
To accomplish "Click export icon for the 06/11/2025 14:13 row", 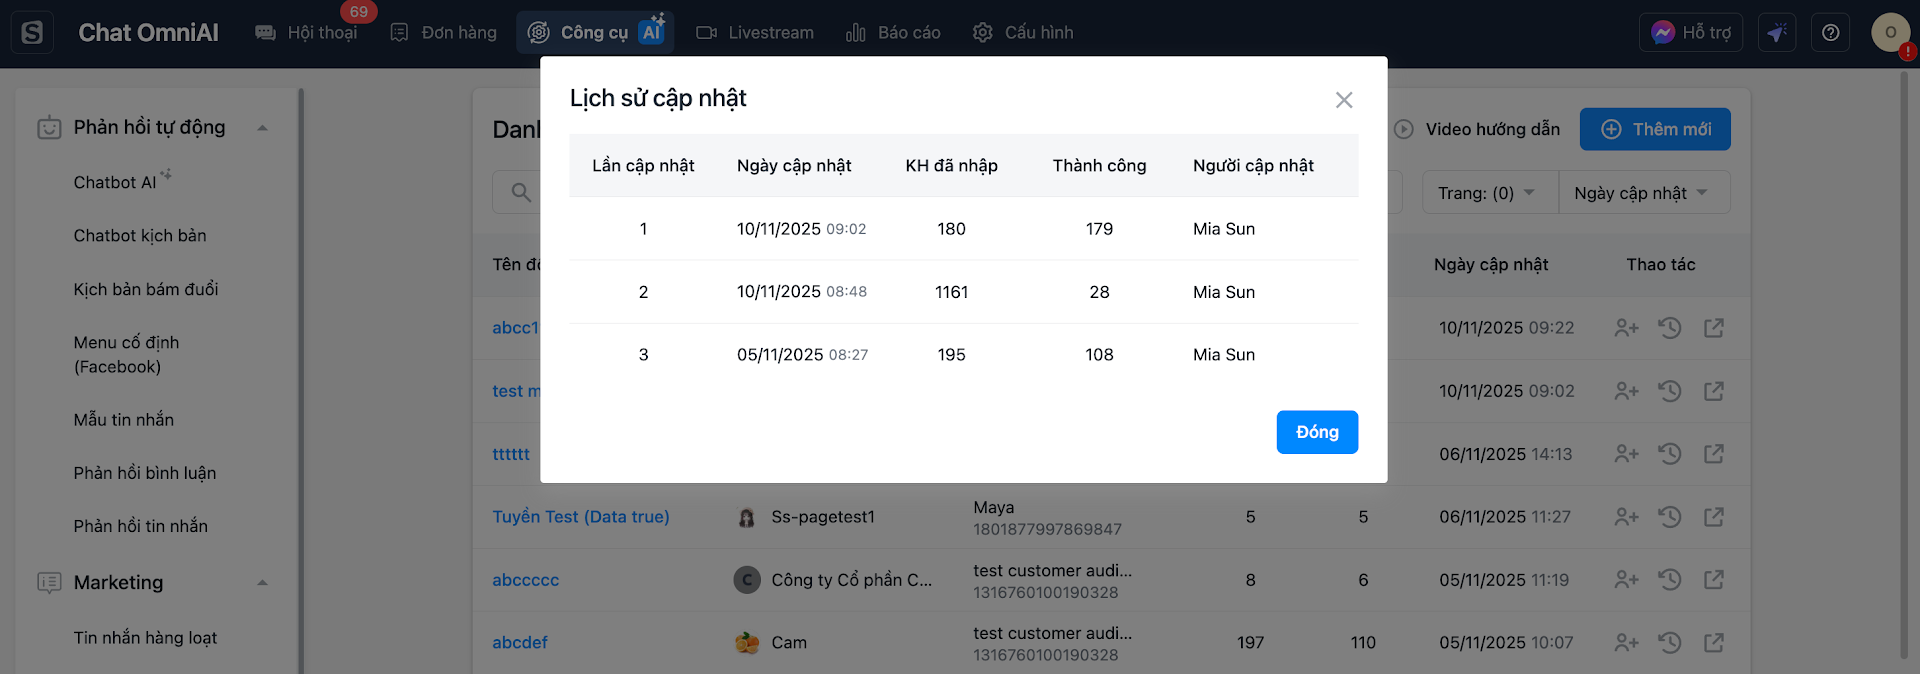I will pos(1714,454).
